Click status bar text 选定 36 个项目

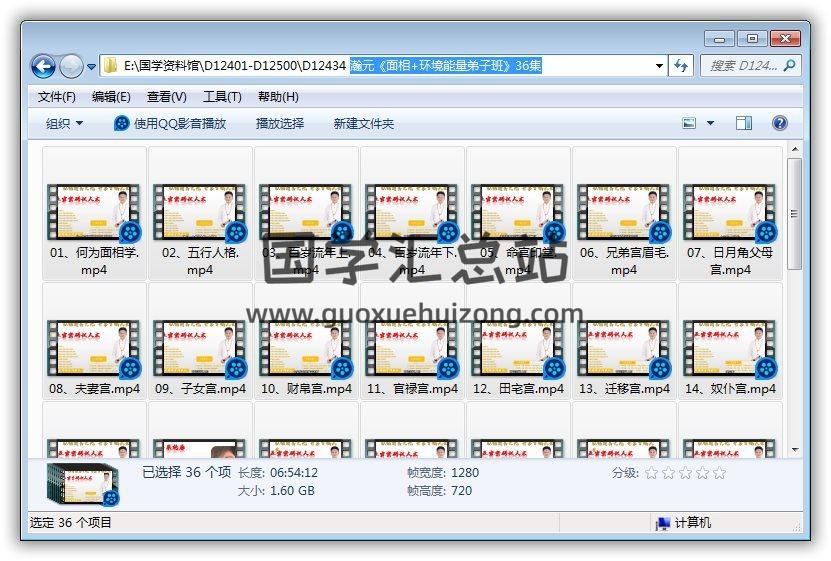pyautogui.click(x=70, y=522)
